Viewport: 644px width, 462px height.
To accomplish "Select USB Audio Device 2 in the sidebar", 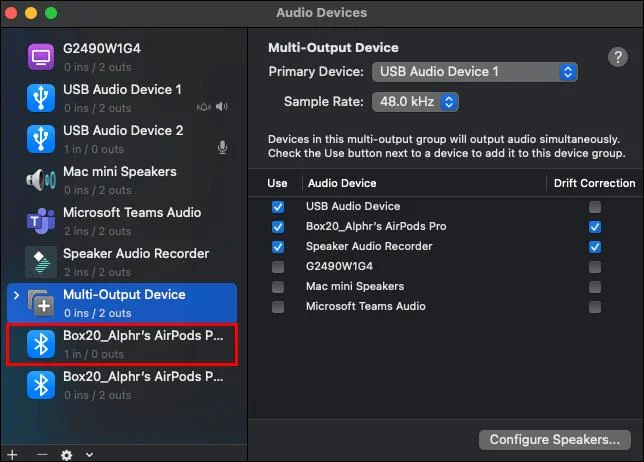I will (122, 139).
